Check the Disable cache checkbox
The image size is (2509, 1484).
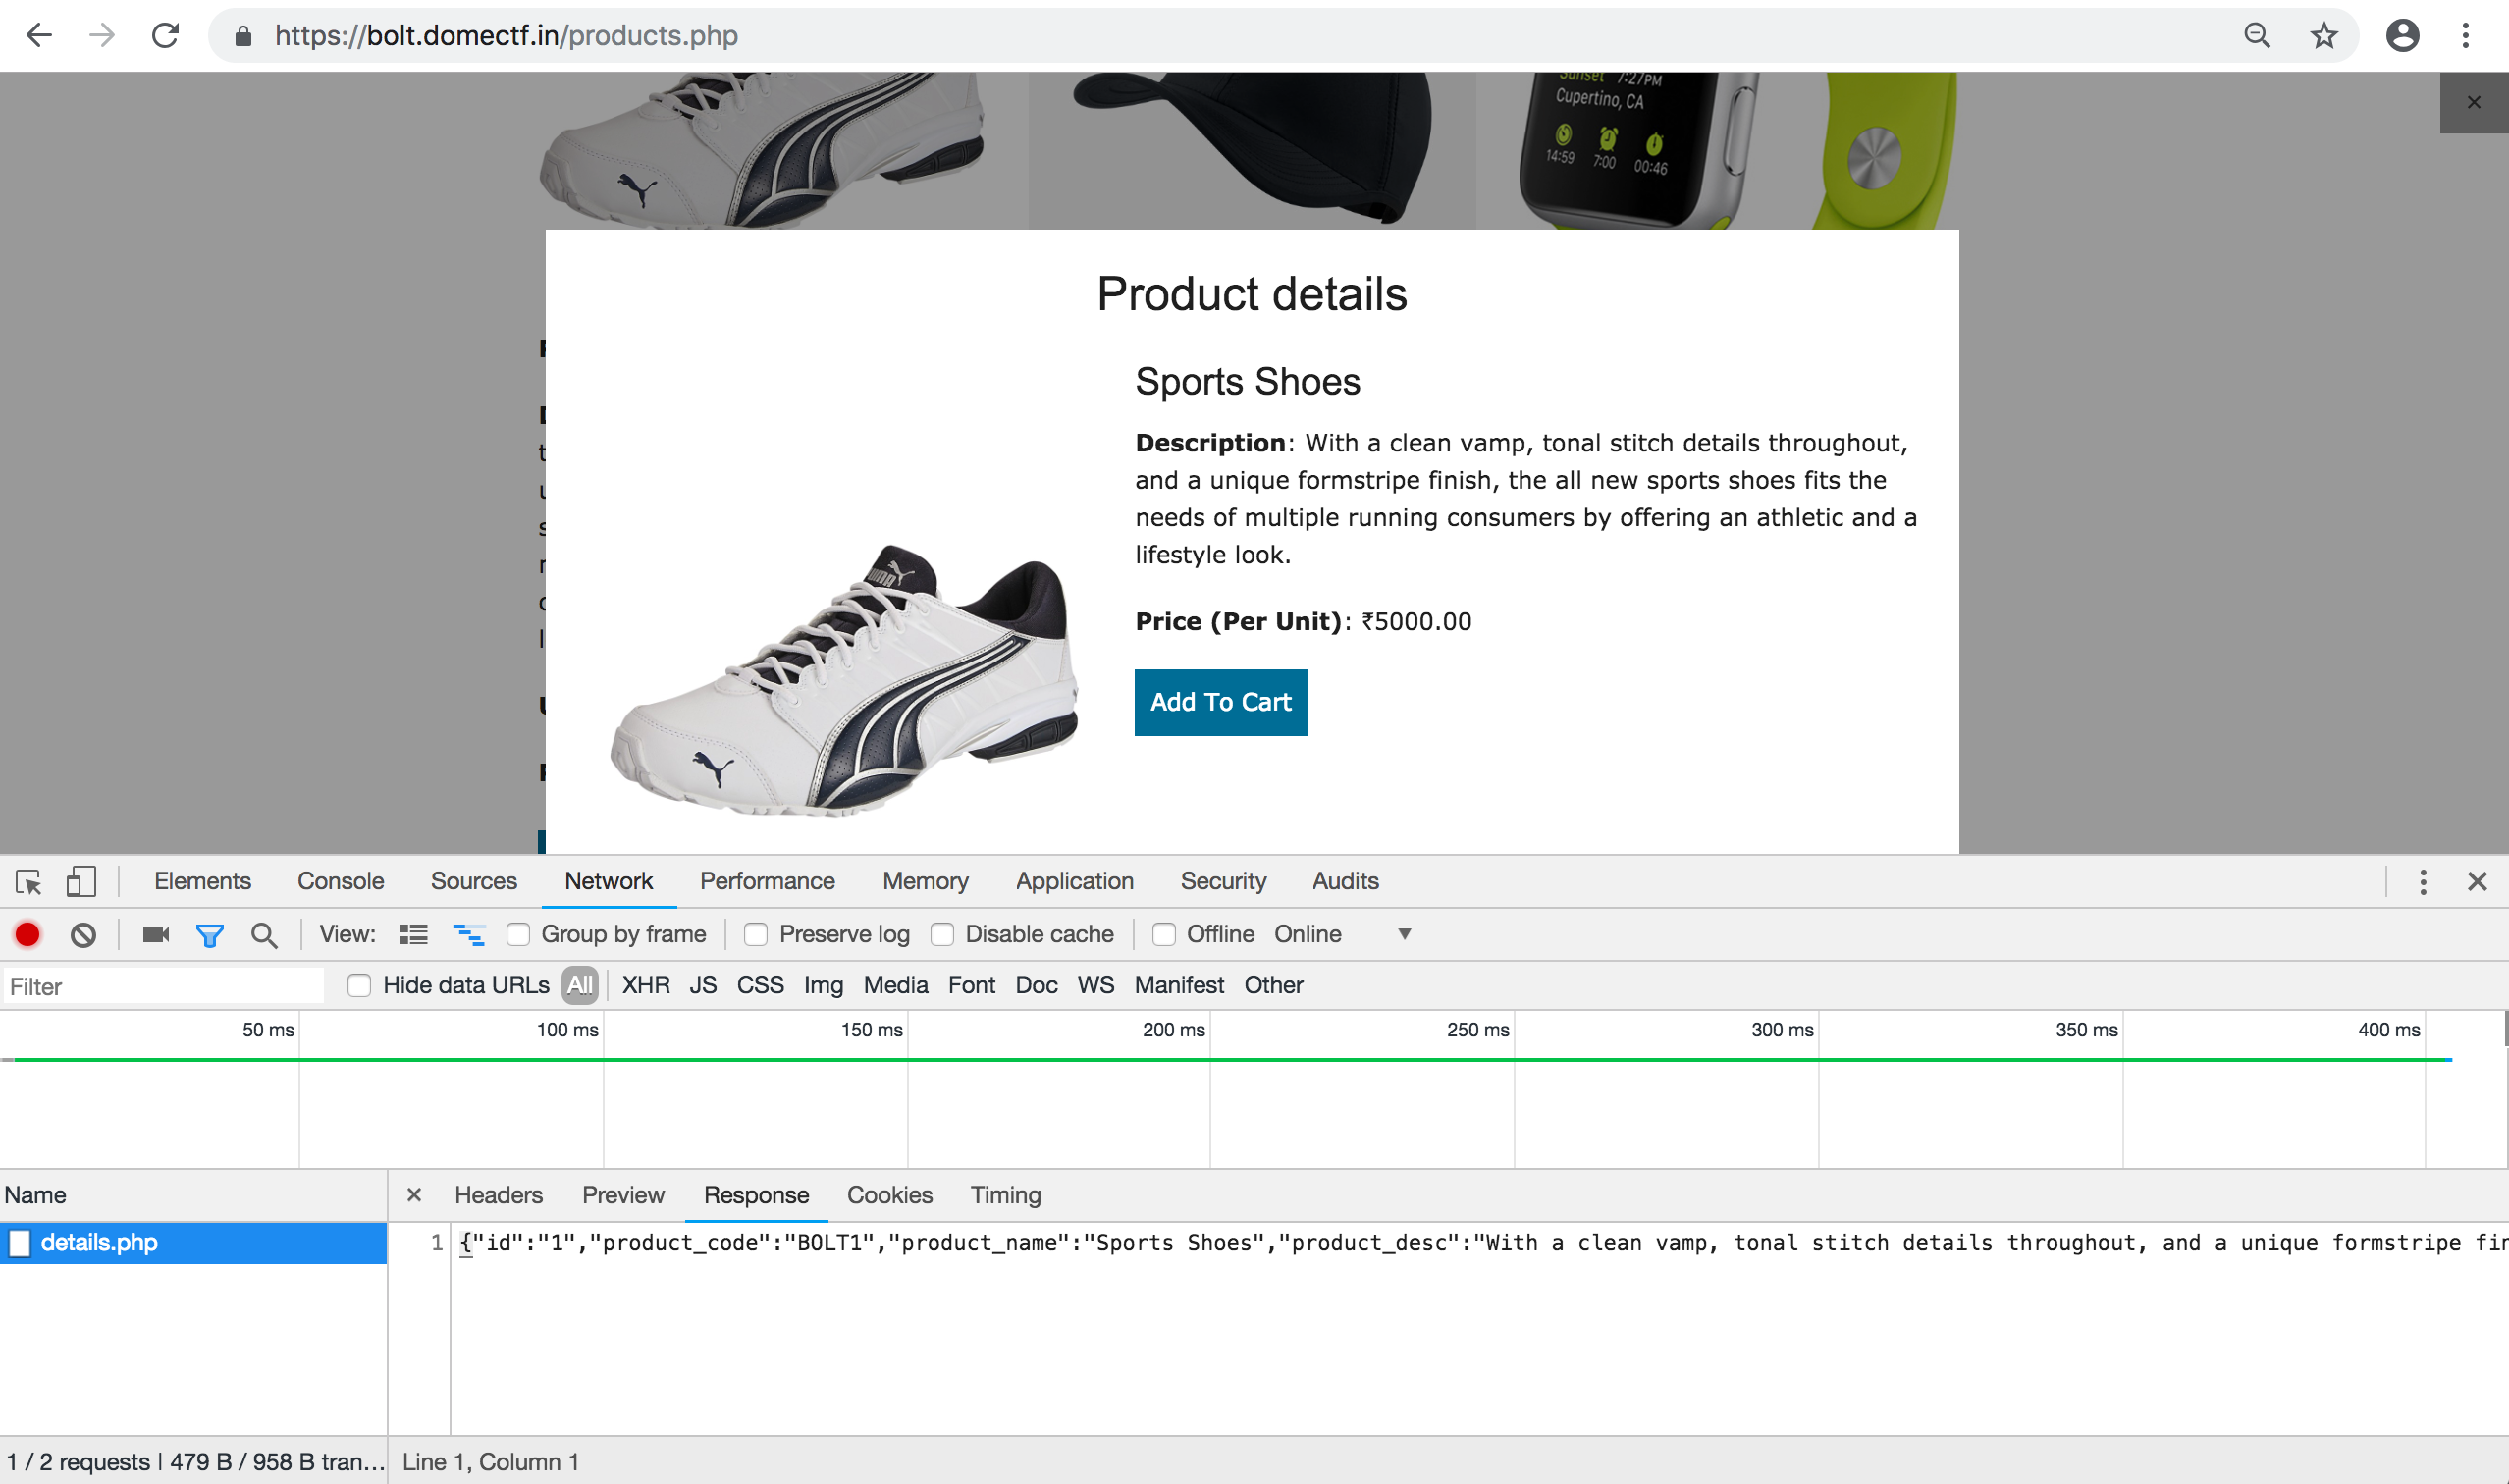pyautogui.click(x=942, y=934)
